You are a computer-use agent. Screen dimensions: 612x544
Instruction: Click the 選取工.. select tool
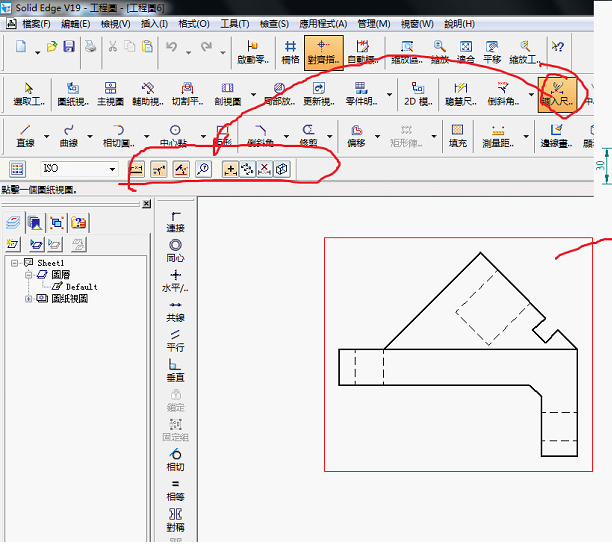pos(29,94)
